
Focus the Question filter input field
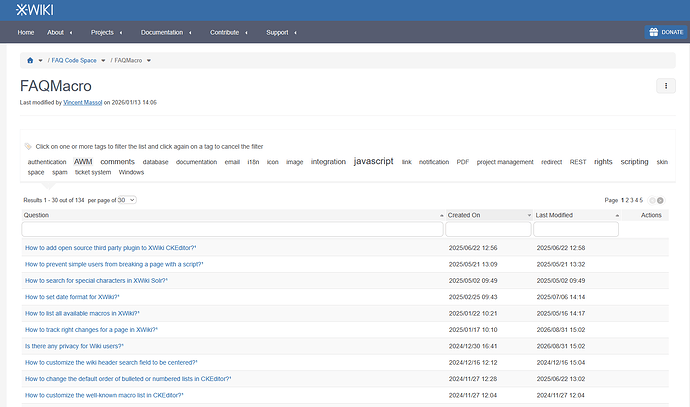click(x=232, y=229)
